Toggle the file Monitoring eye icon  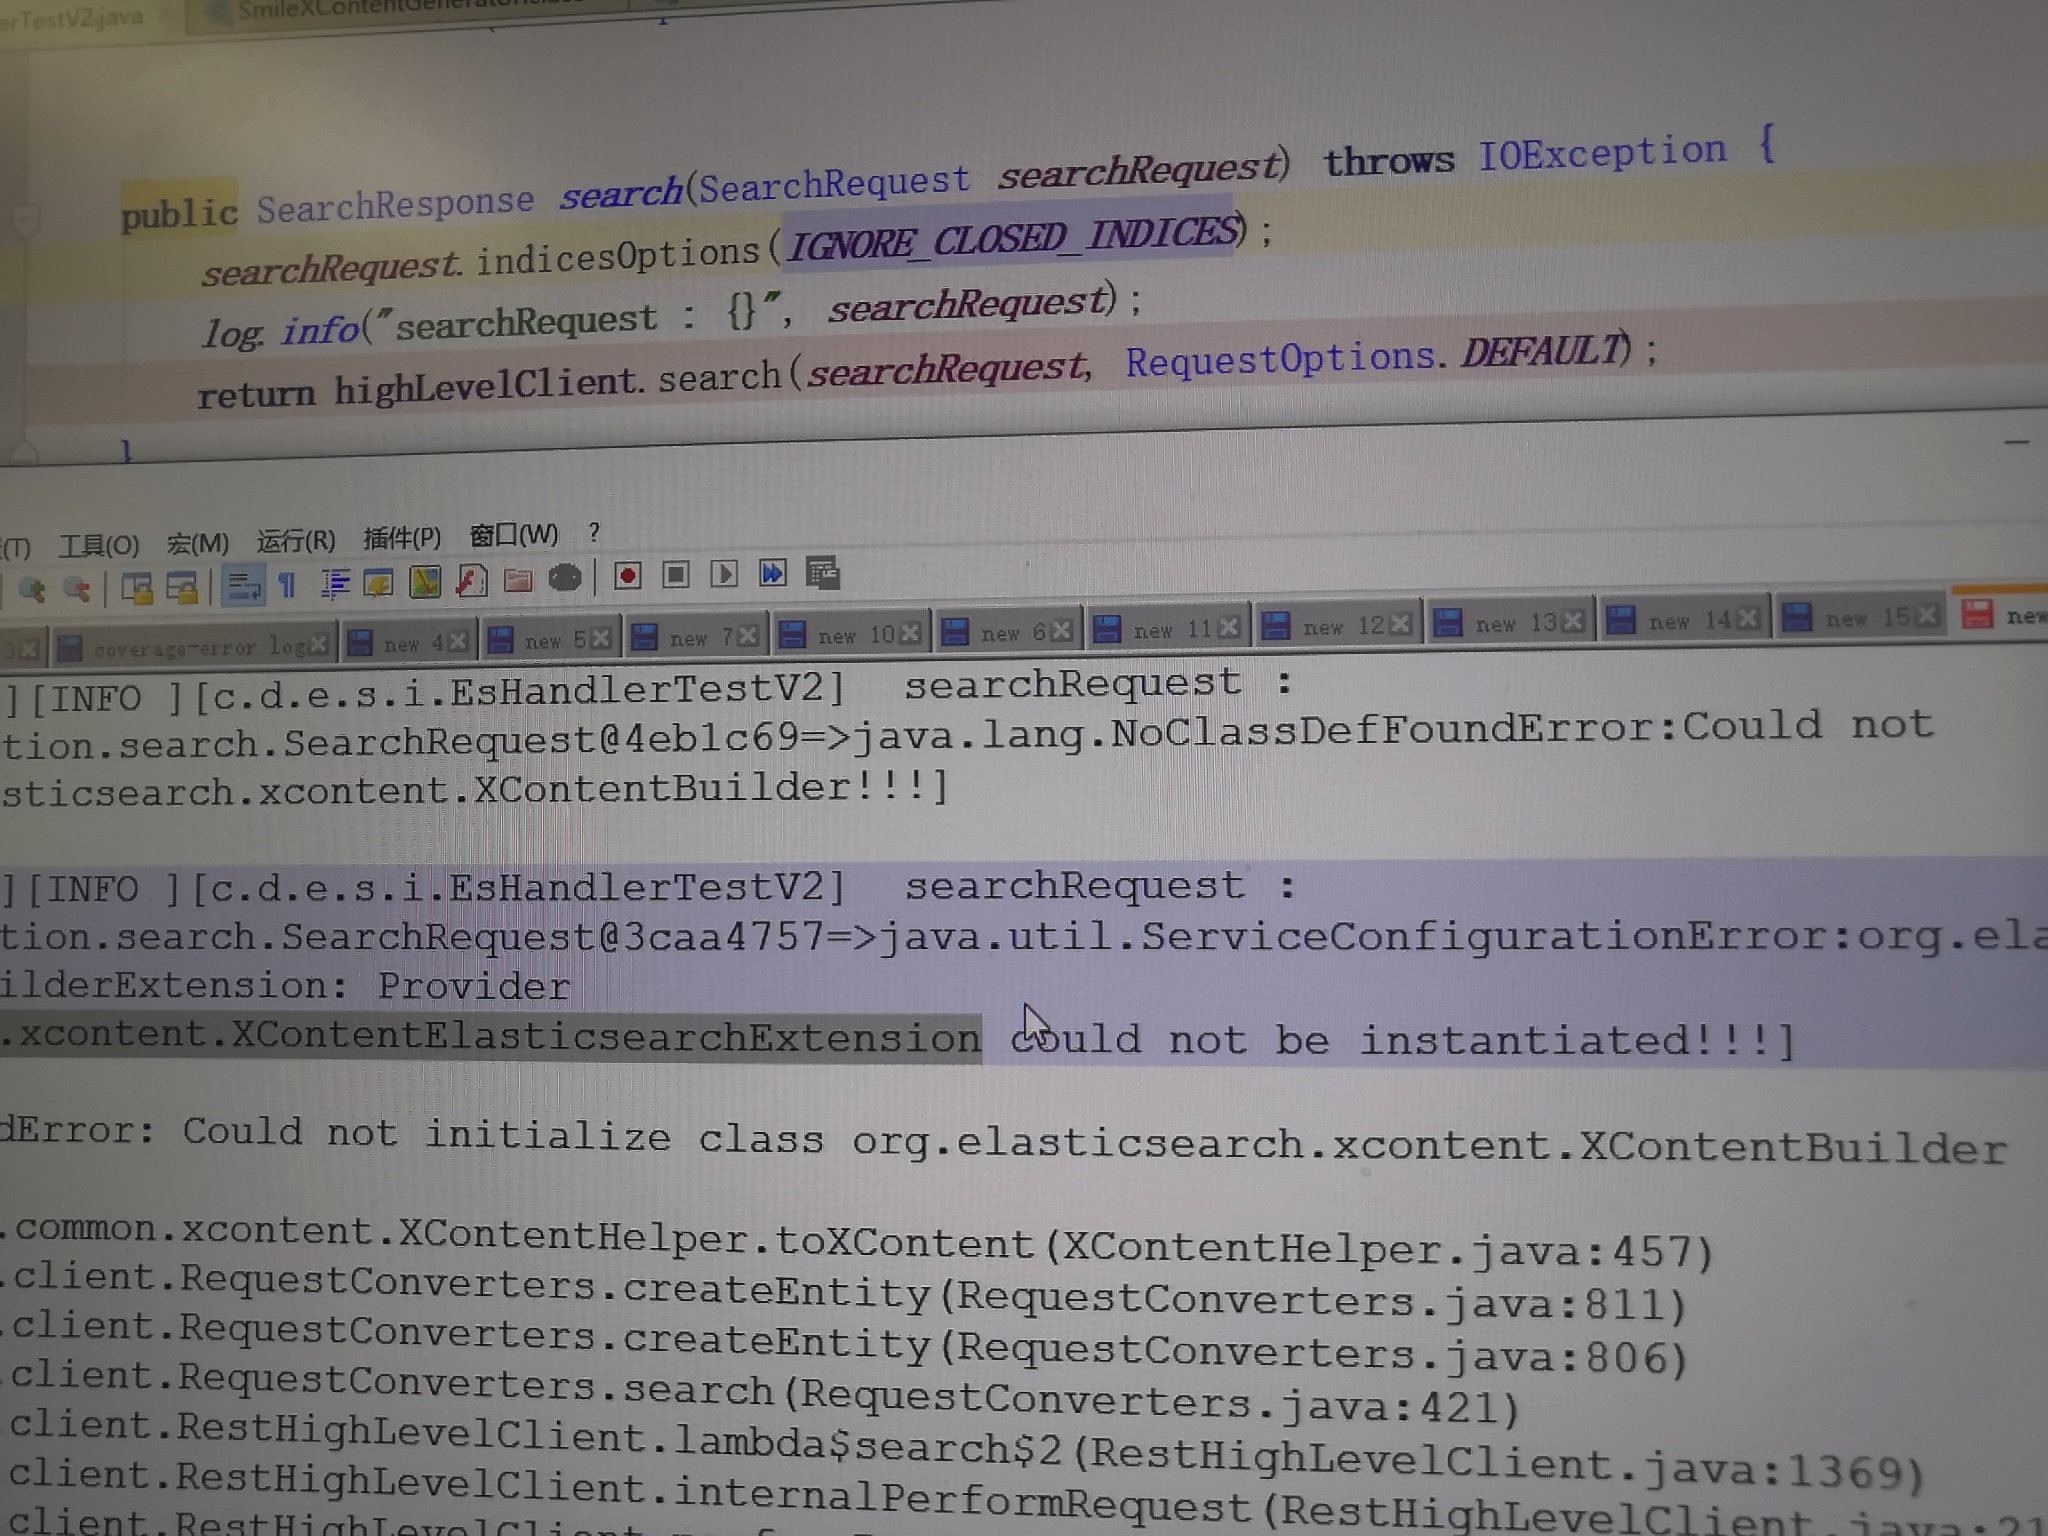coord(565,577)
